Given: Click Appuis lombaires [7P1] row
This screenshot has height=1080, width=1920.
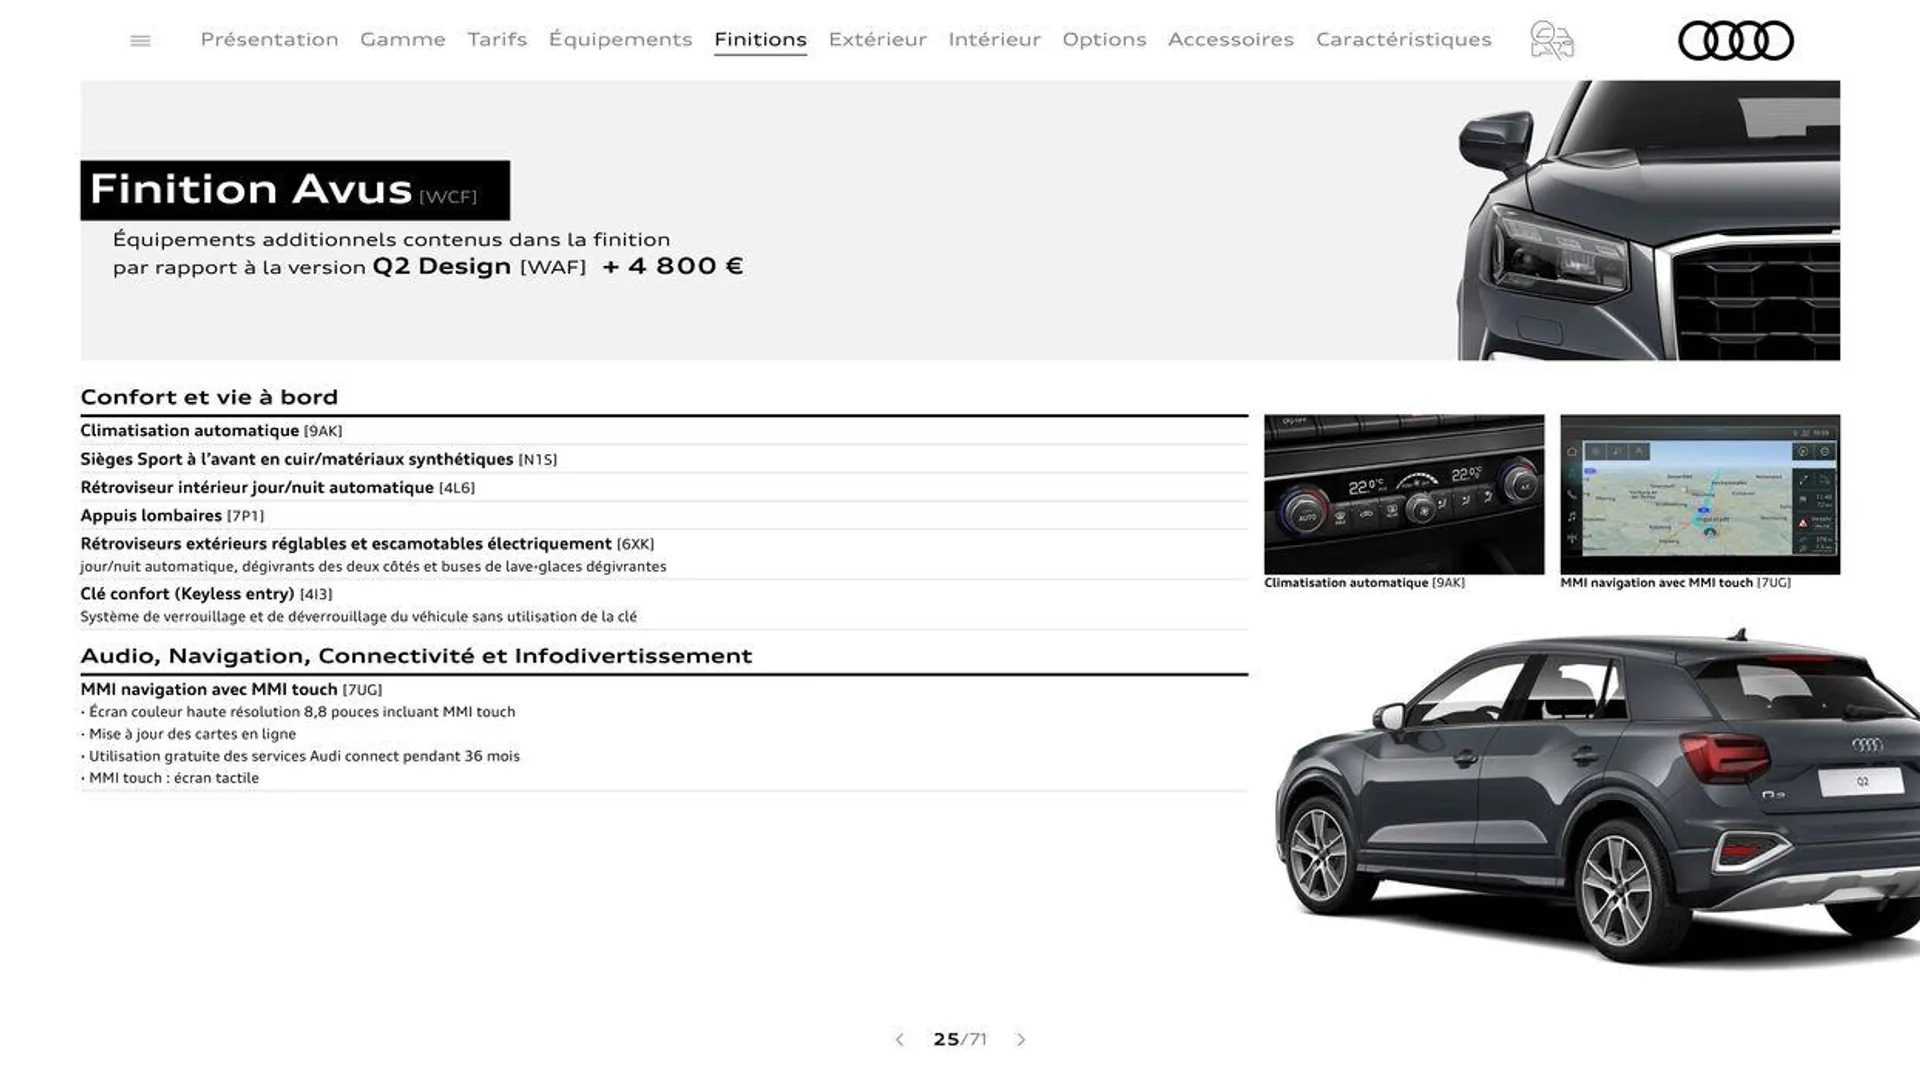Looking at the screenshot, I should point(664,516).
